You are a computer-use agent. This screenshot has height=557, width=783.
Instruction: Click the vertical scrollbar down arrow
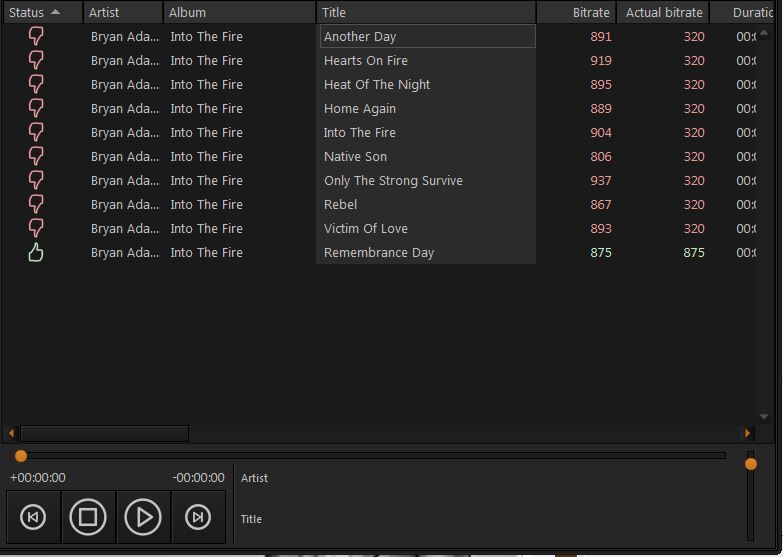764,416
